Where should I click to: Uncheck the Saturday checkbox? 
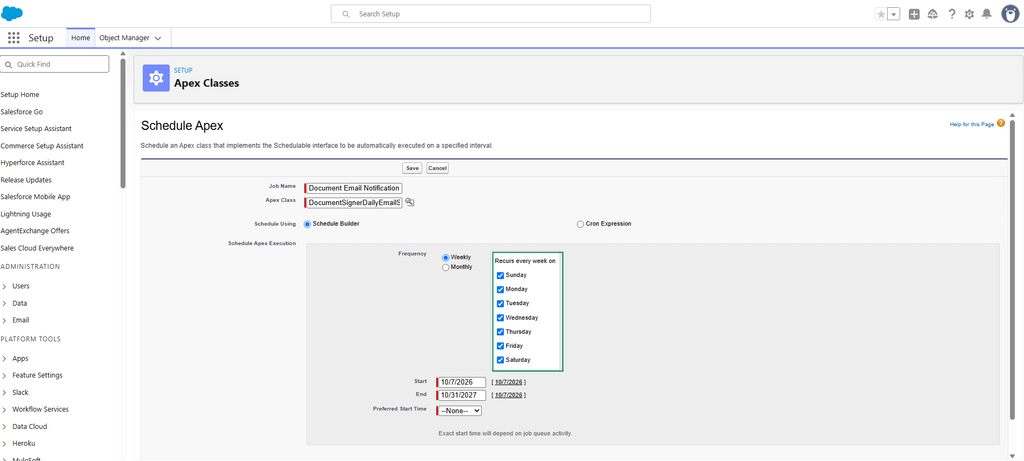[x=500, y=360]
